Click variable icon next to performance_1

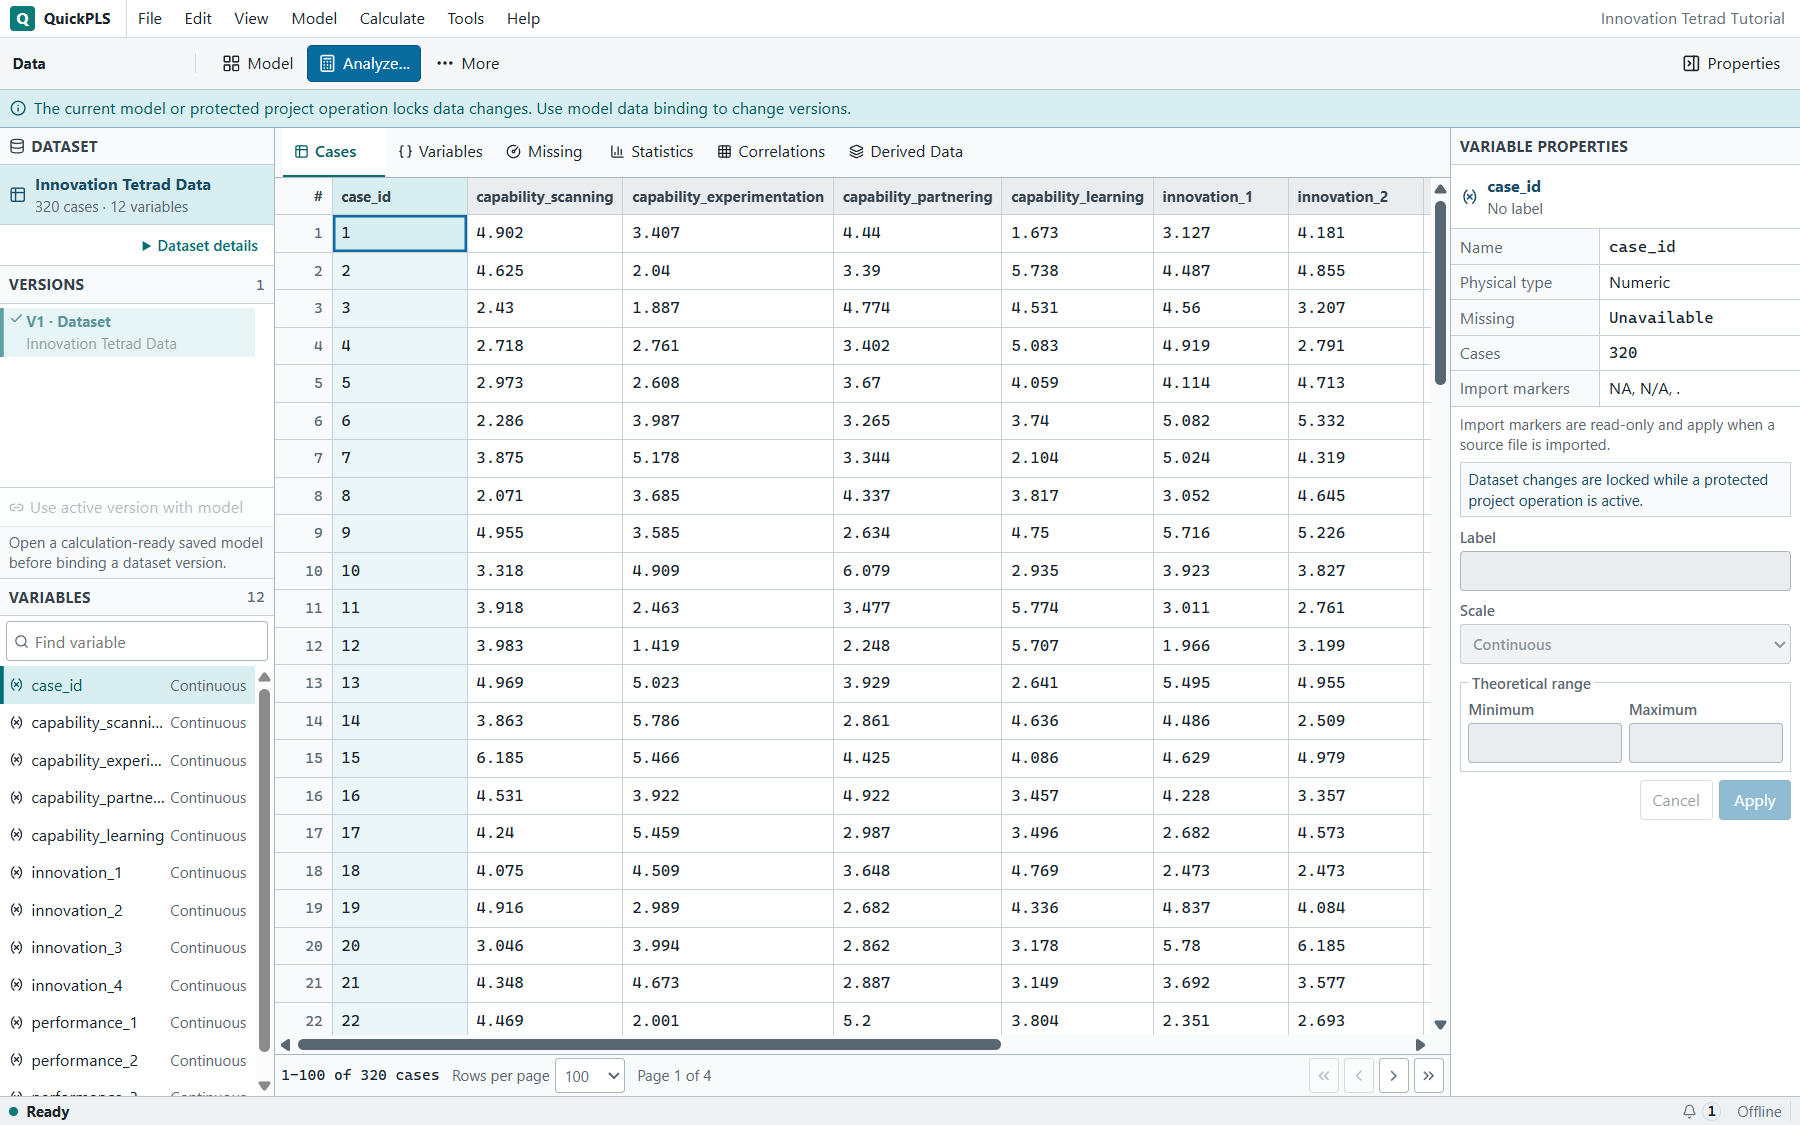tap(17, 1022)
